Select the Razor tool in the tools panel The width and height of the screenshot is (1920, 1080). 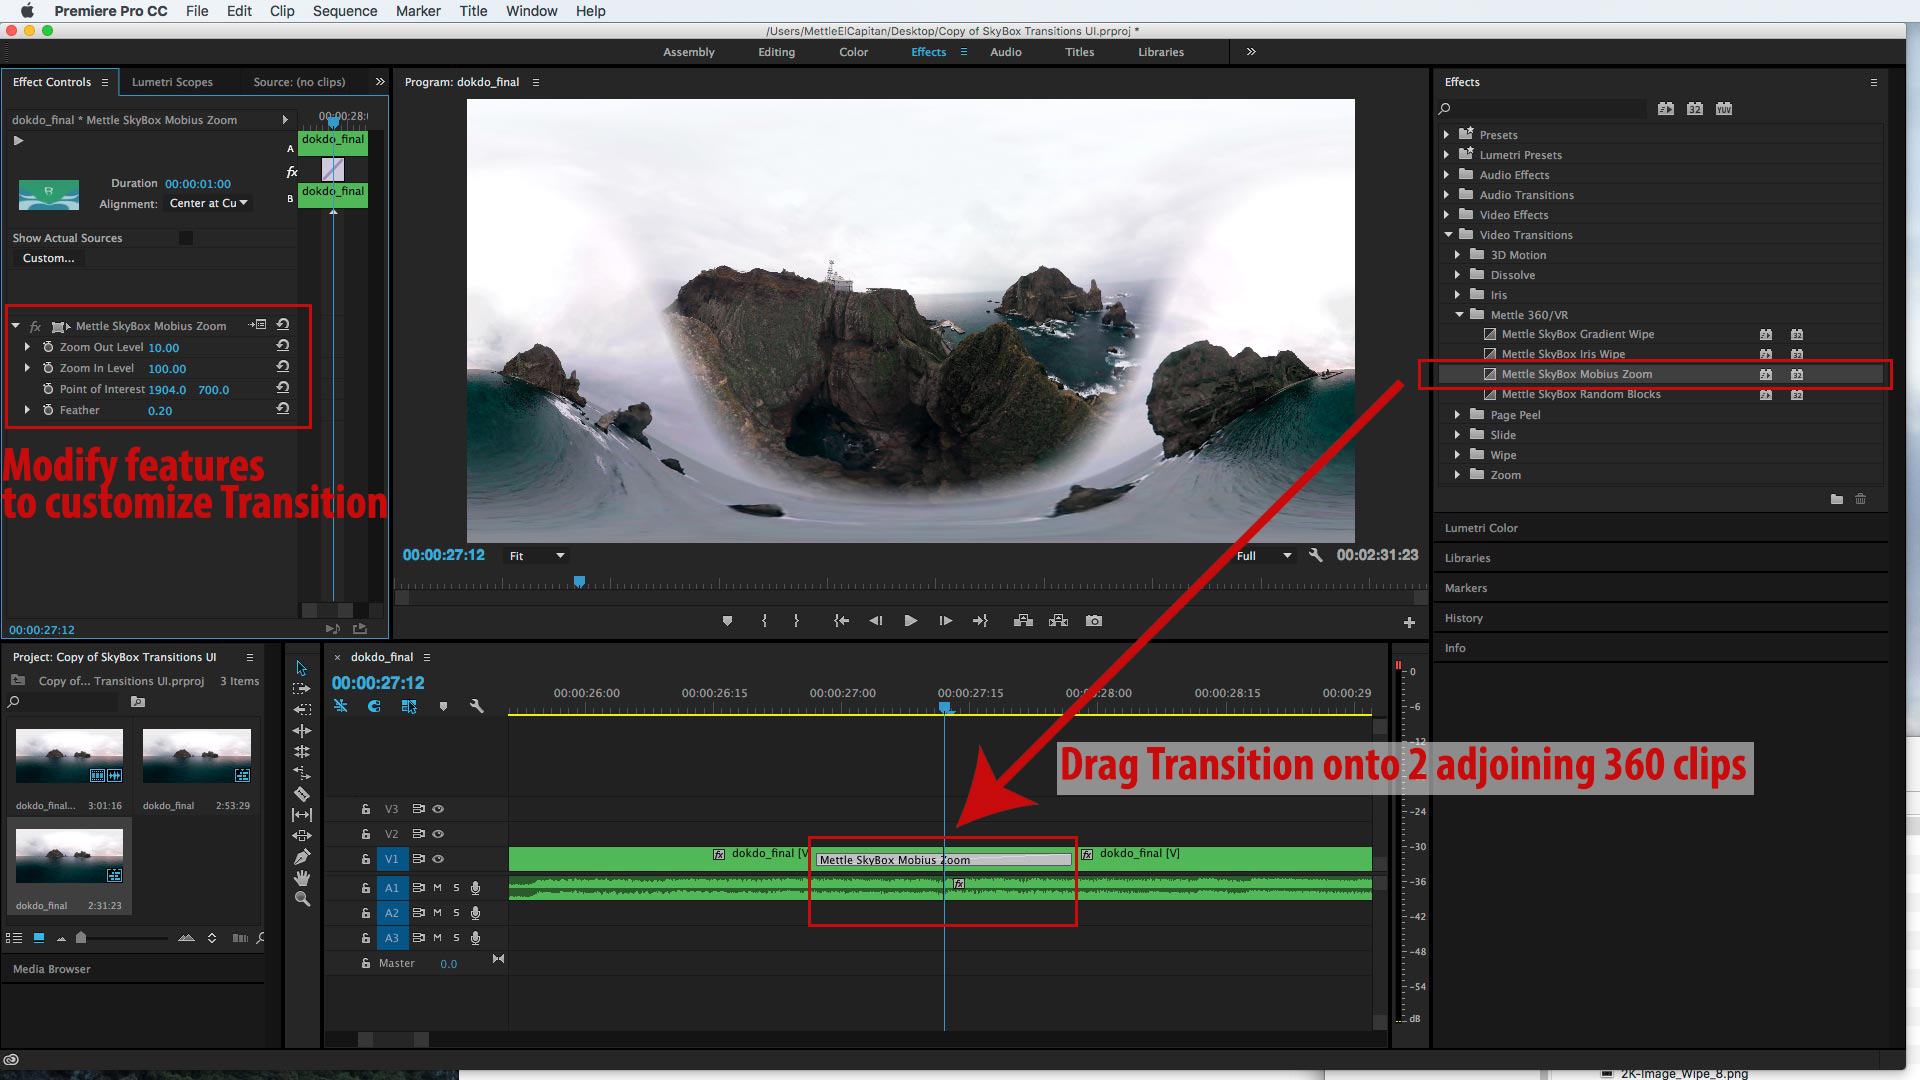(x=301, y=794)
